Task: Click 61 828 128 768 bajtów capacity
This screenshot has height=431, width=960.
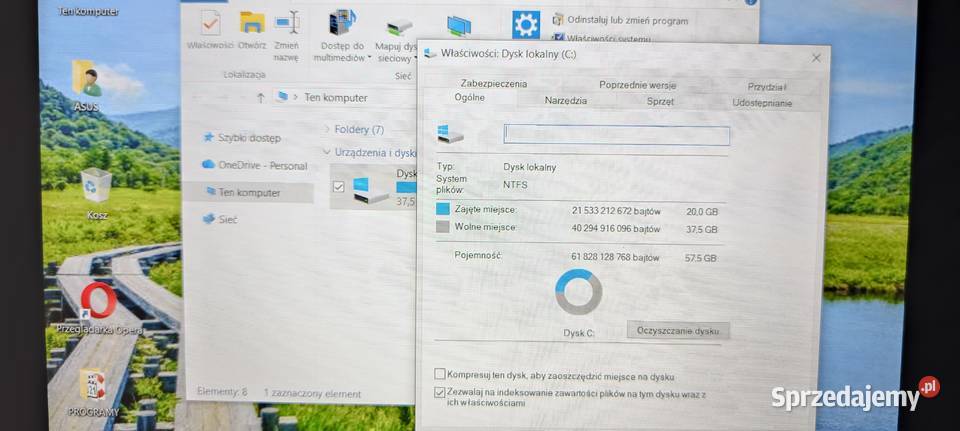Action: (615, 258)
